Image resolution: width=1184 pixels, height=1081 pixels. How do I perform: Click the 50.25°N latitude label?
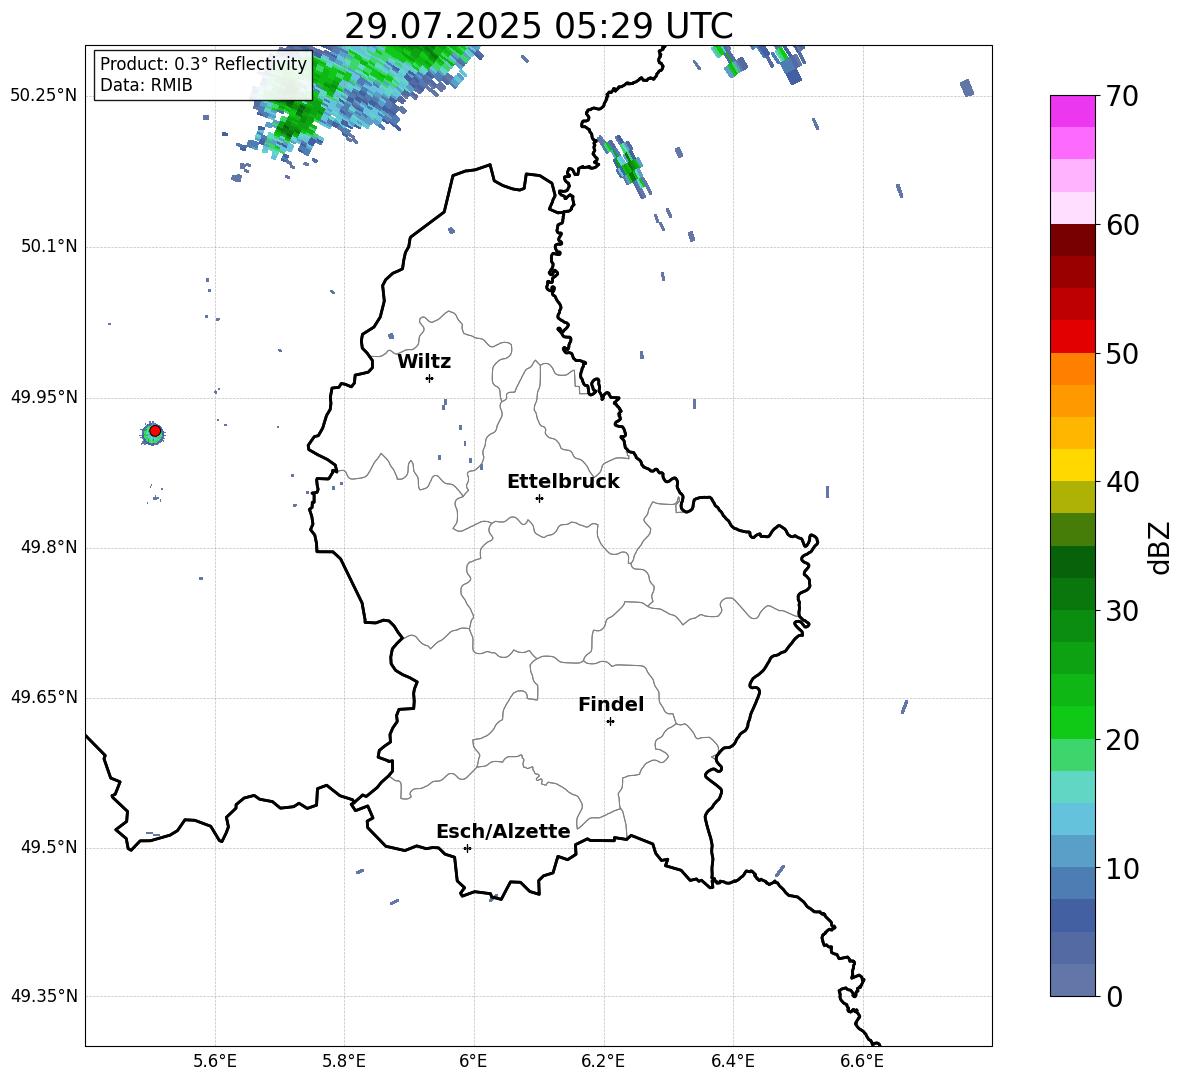click(44, 96)
